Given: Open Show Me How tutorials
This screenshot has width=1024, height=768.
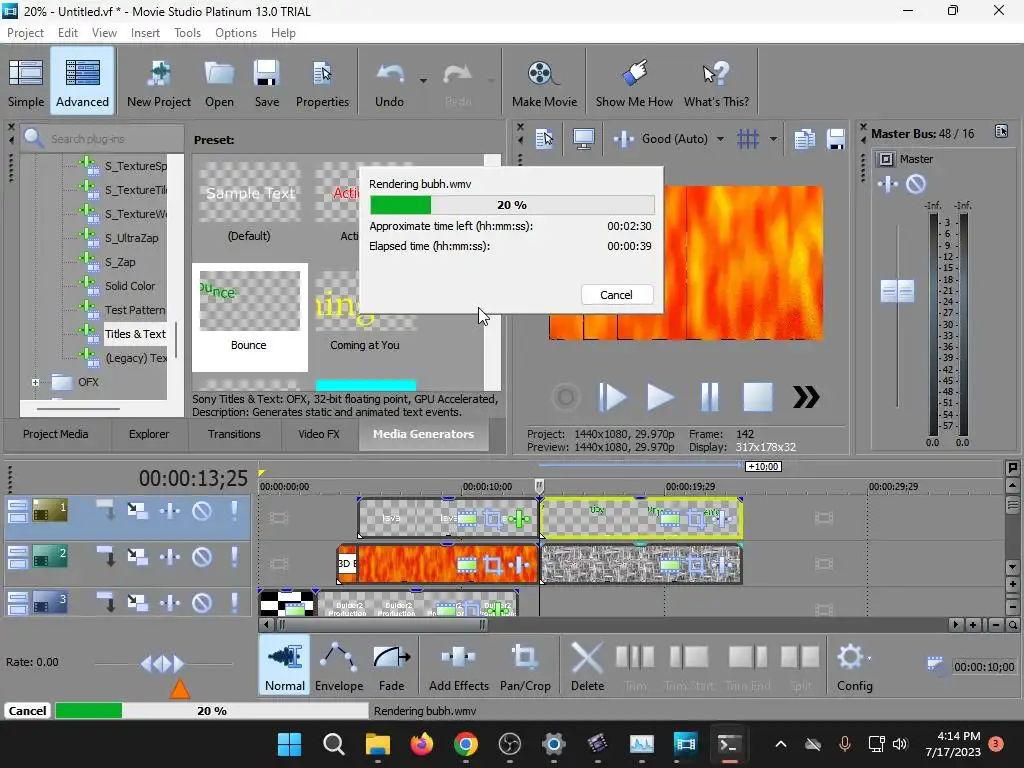Looking at the screenshot, I should [x=634, y=82].
